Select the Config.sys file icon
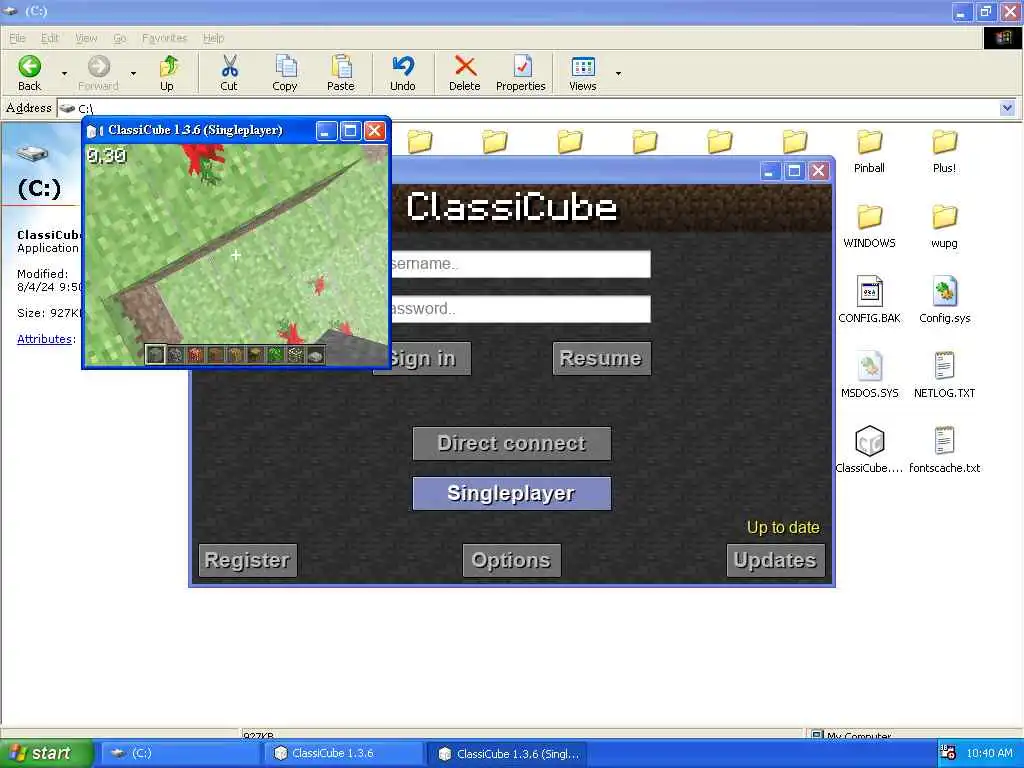The height and width of the screenshot is (768, 1024). click(944, 292)
